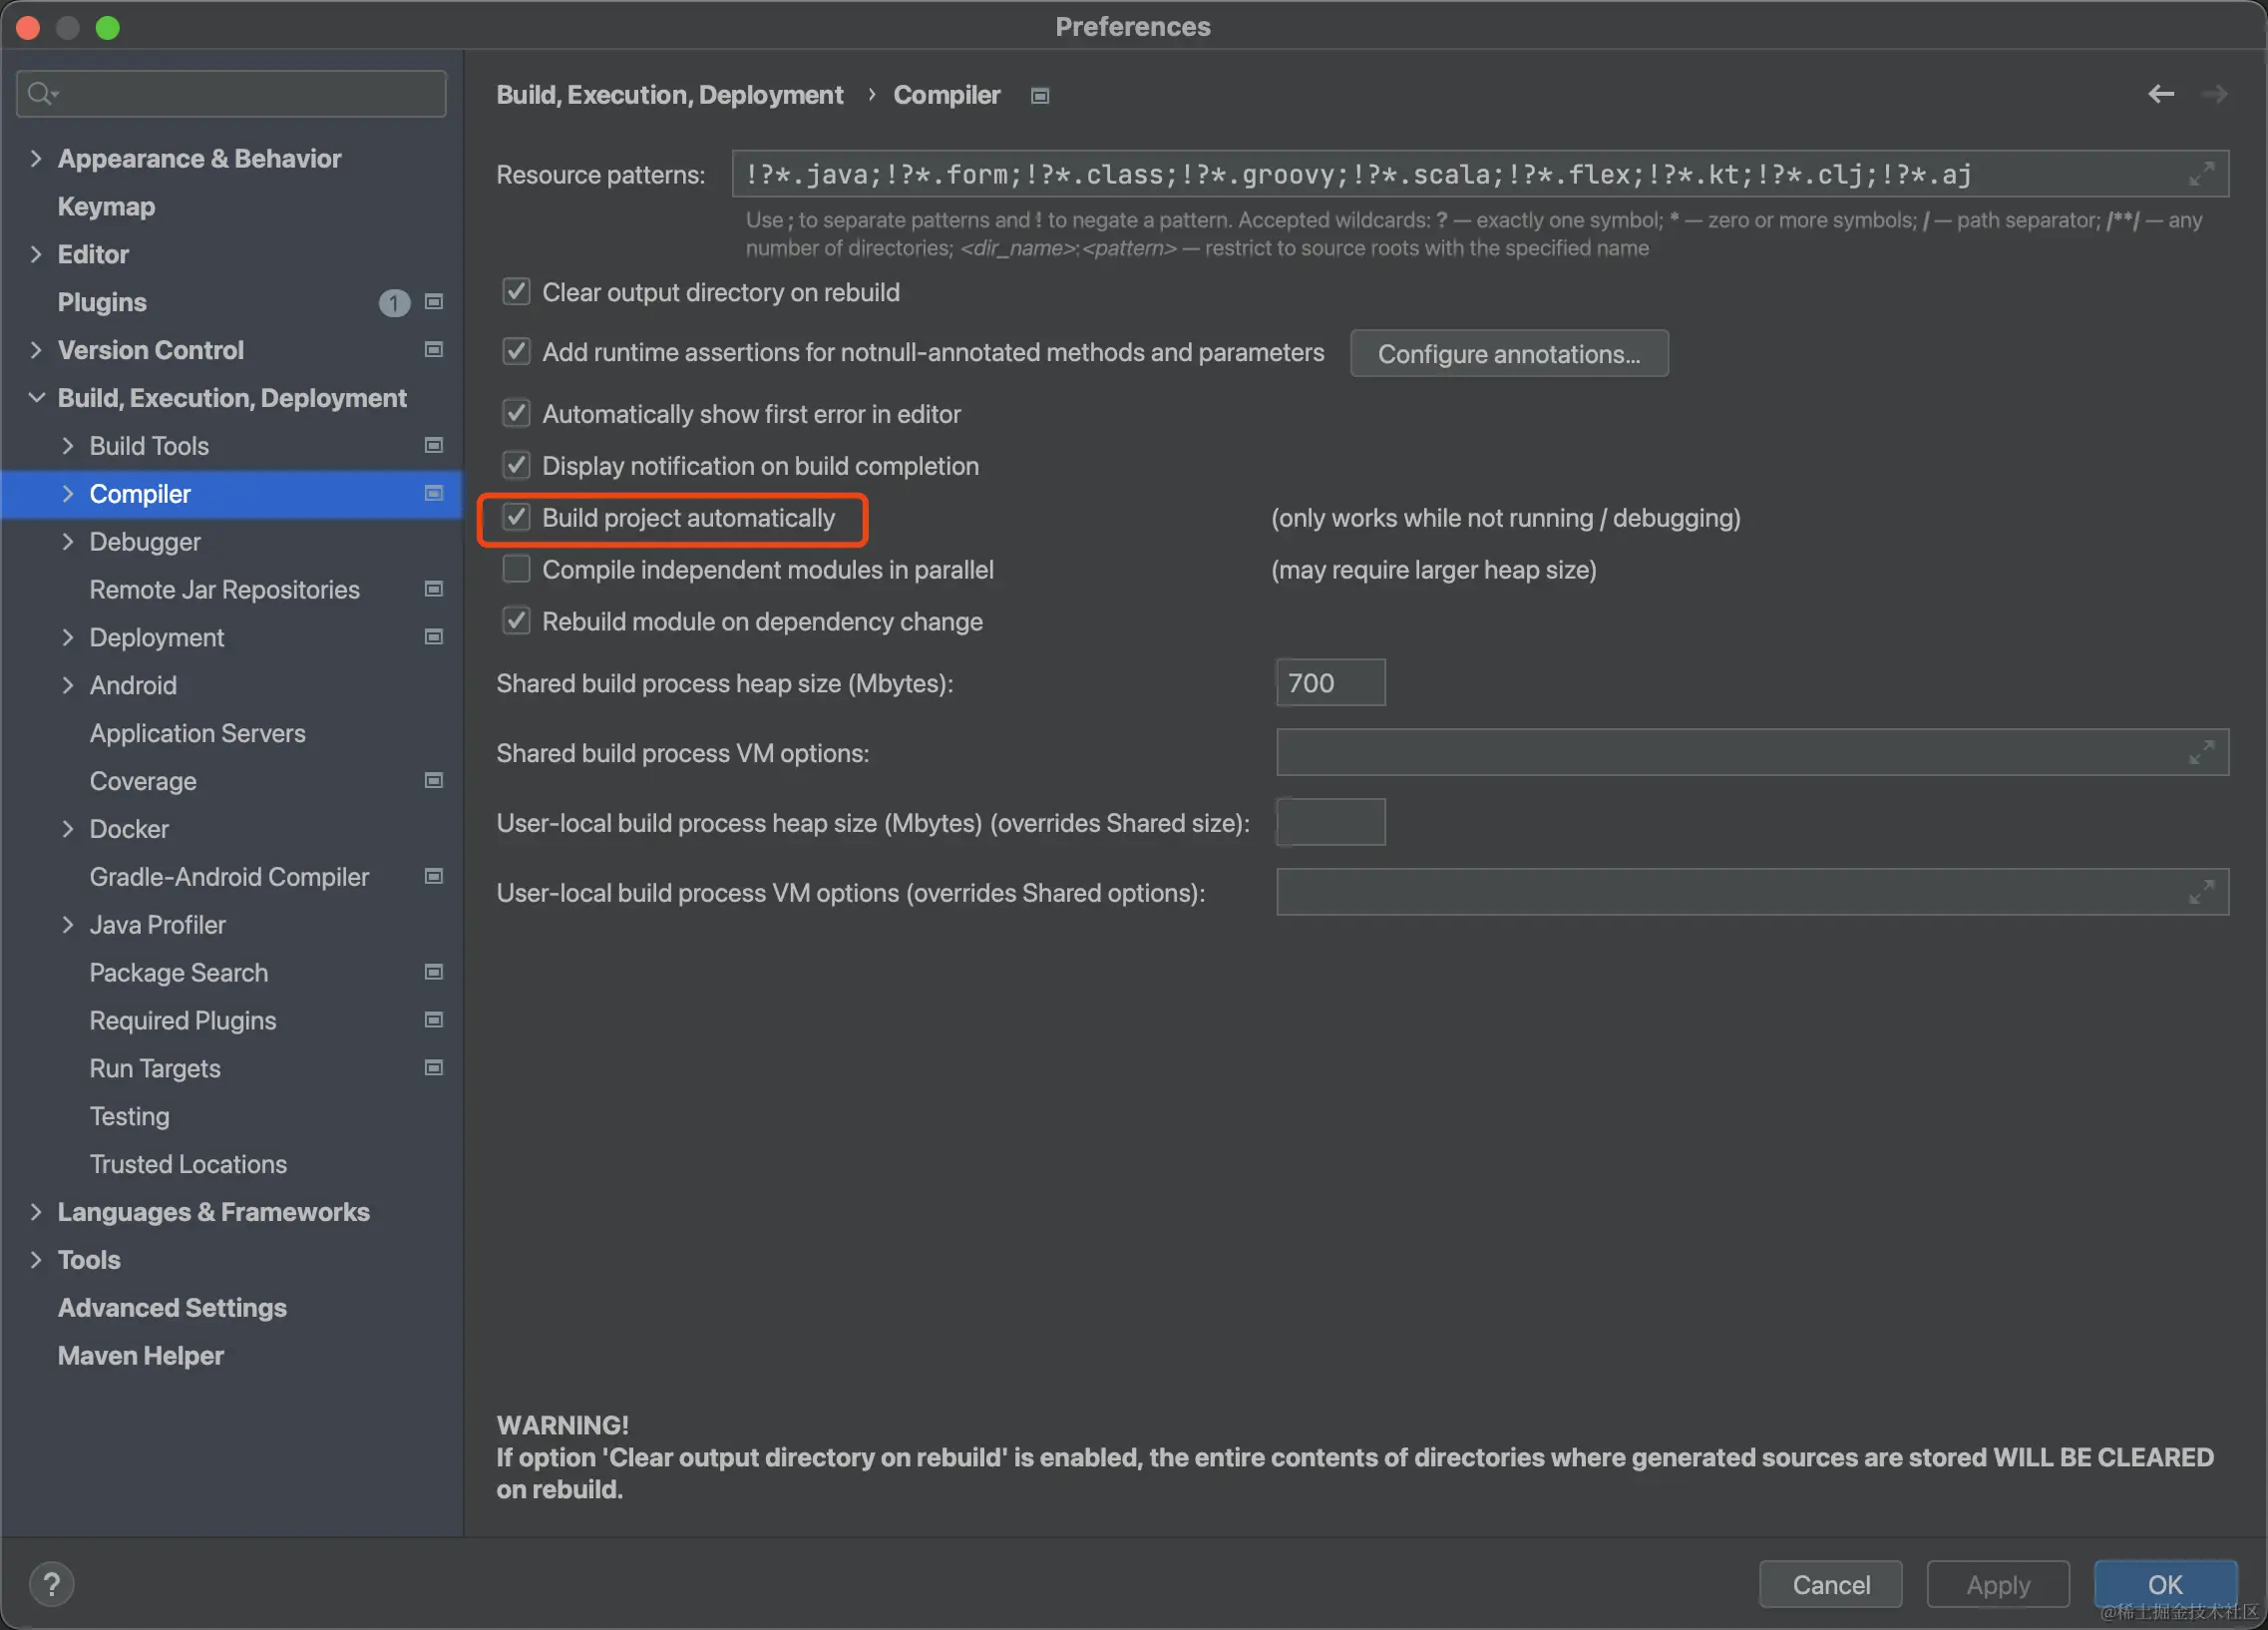Viewport: 2268px width, 1630px height.
Task: Click project-level icon next to Plugins
Action: click(434, 302)
